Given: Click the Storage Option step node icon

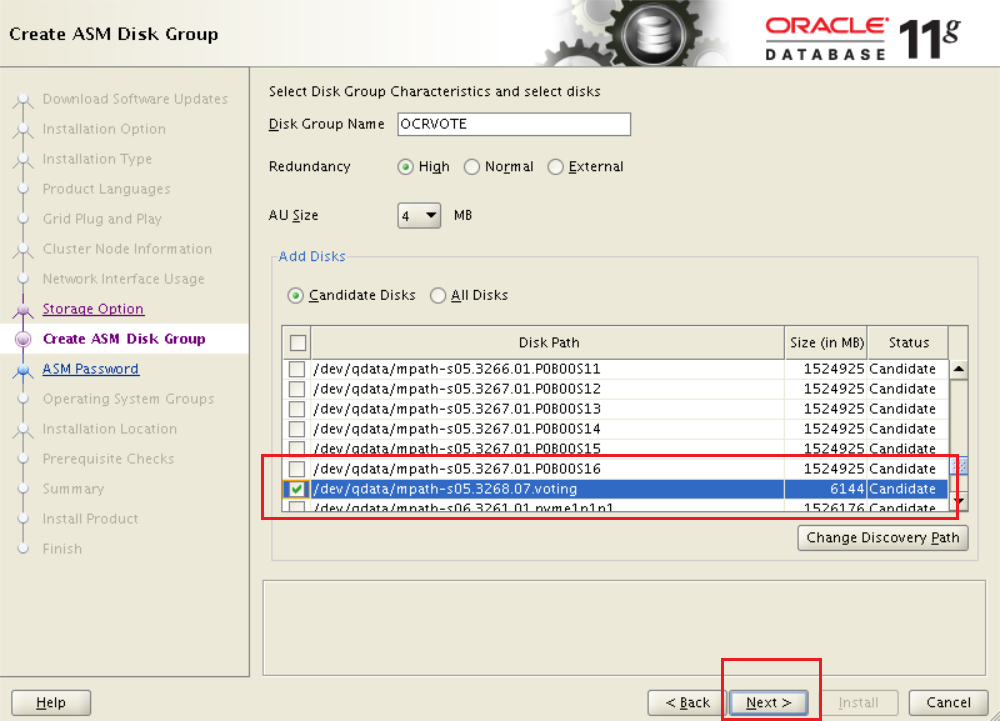Looking at the screenshot, I should click(24, 310).
